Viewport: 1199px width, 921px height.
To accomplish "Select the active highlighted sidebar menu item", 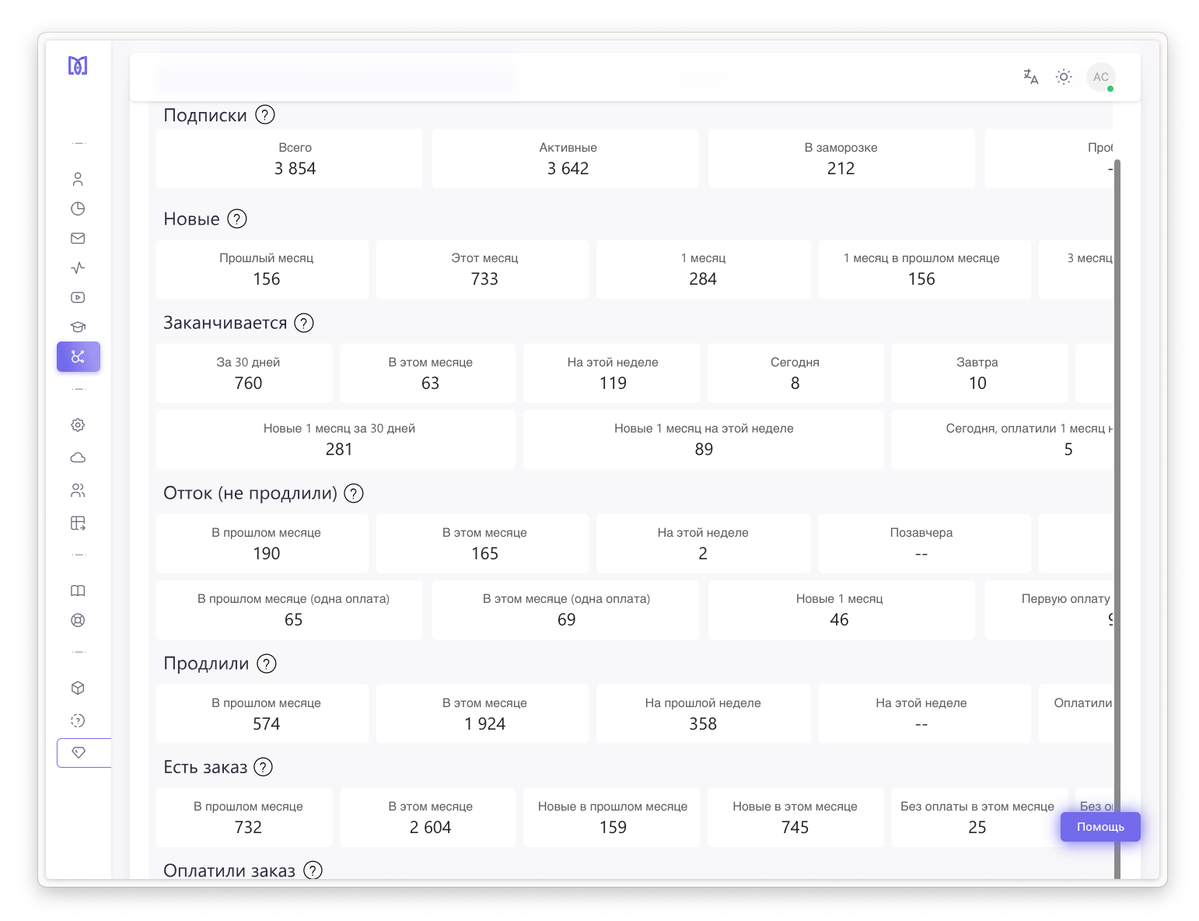I will (x=78, y=357).
